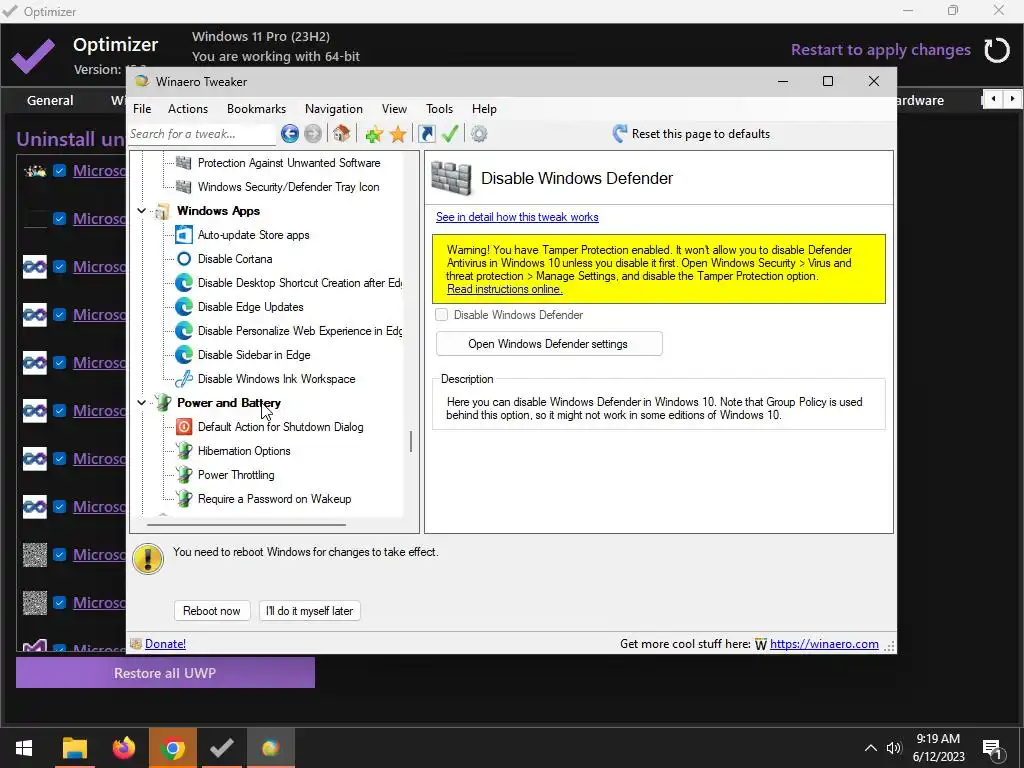Click Restore all UWP in Optimizer

click(165, 673)
